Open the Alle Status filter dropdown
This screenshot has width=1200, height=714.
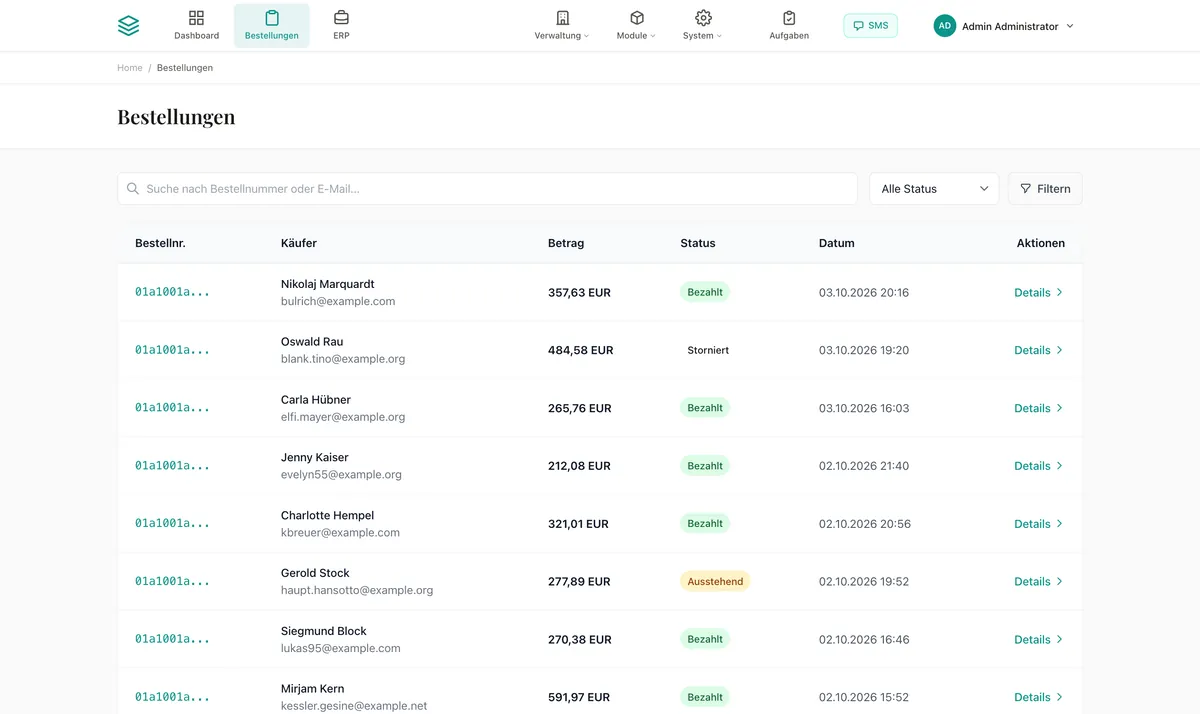pos(934,189)
